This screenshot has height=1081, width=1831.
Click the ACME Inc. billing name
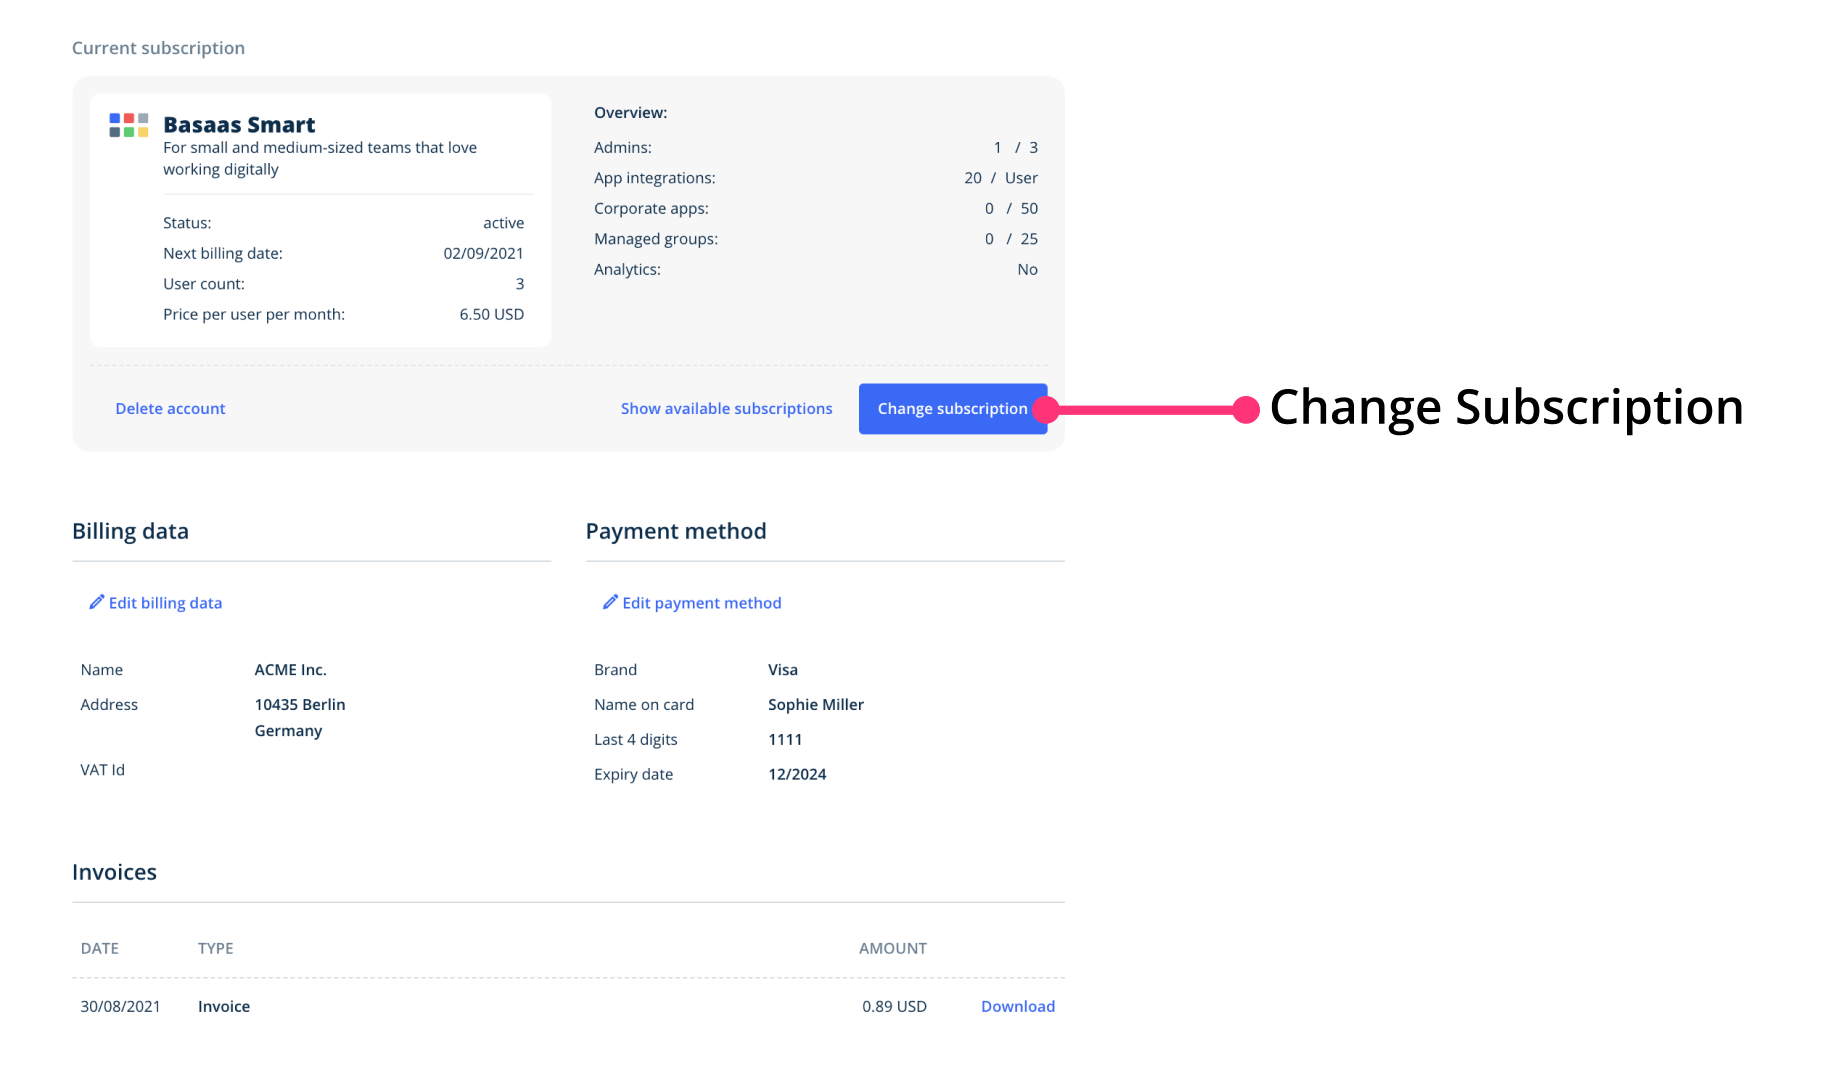(290, 670)
